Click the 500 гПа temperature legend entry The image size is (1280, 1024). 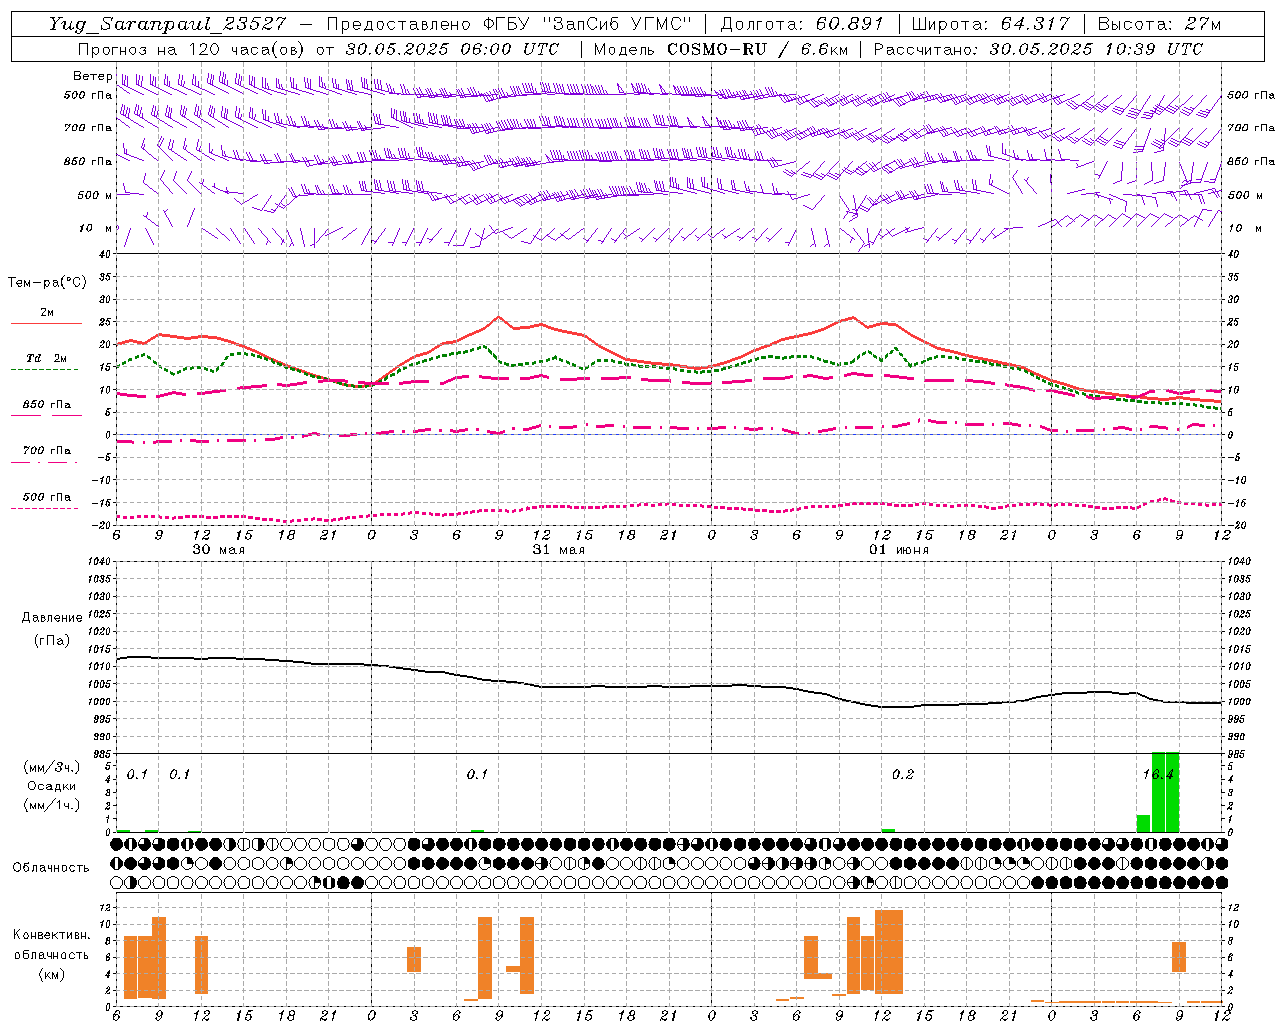point(47,497)
